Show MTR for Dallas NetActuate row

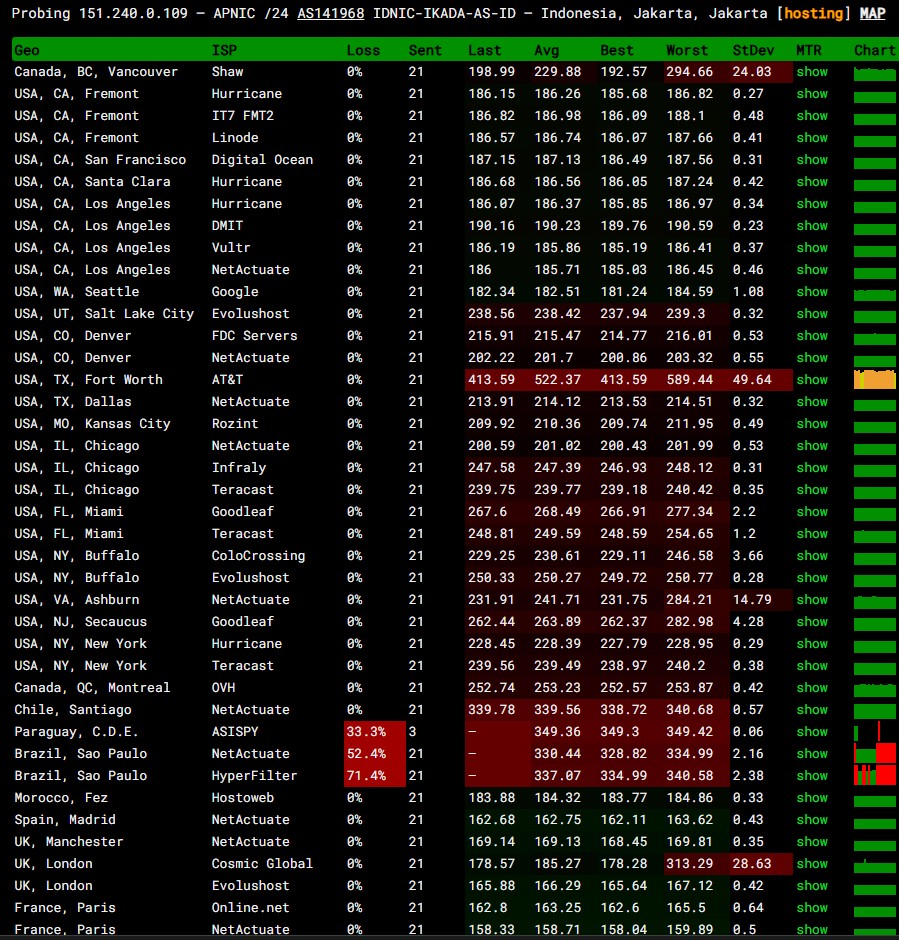point(811,402)
